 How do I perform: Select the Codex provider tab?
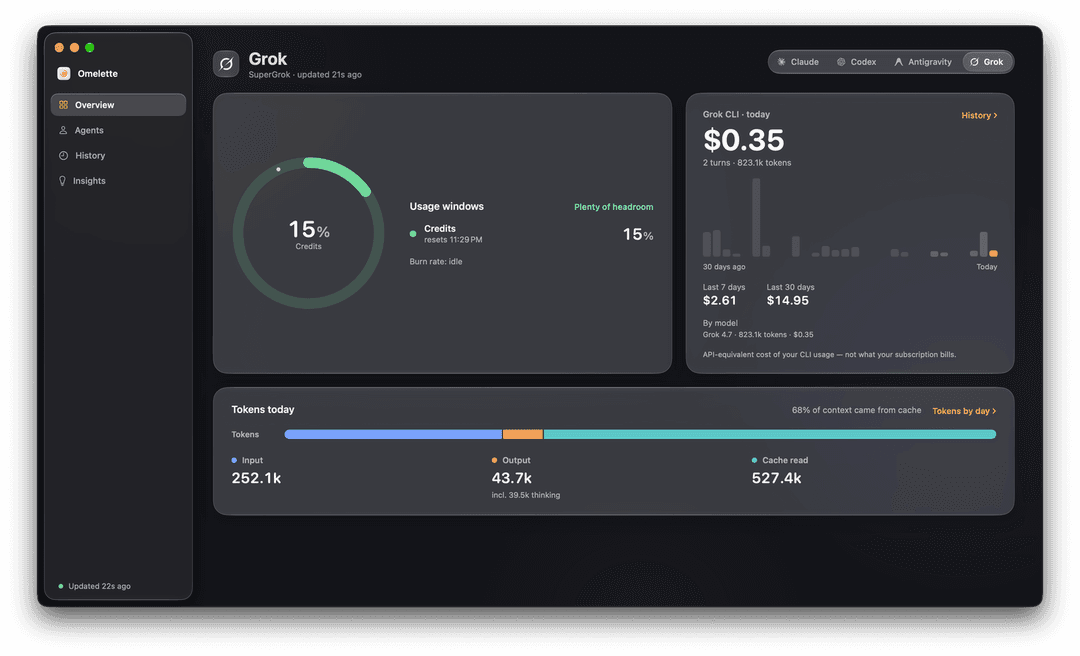point(857,62)
